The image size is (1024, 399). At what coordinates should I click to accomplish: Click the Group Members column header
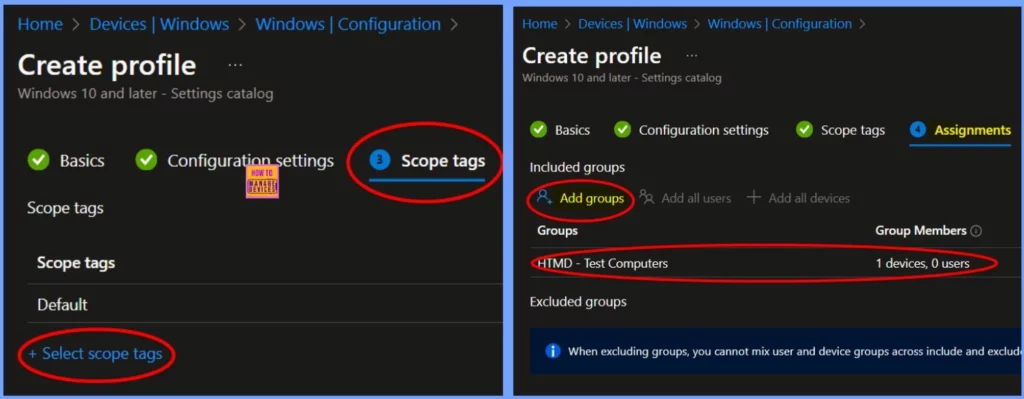pyautogui.click(x=921, y=231)
